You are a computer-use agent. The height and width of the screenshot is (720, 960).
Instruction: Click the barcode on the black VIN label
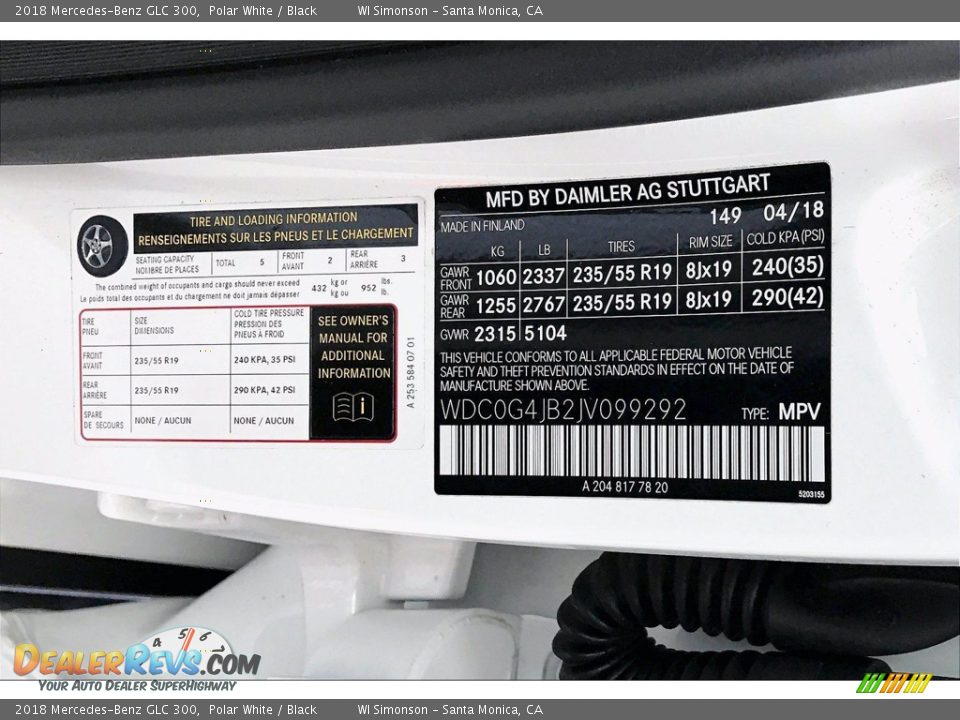click(x=631, y=453)
